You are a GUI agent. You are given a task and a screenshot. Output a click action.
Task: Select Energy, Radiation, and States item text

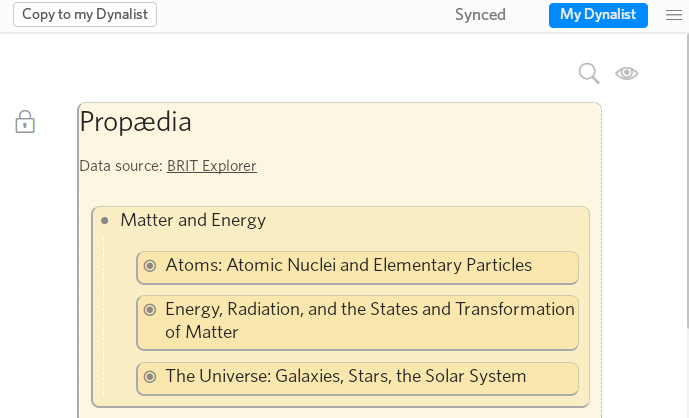pyautogui.click(x=370, y=320)
